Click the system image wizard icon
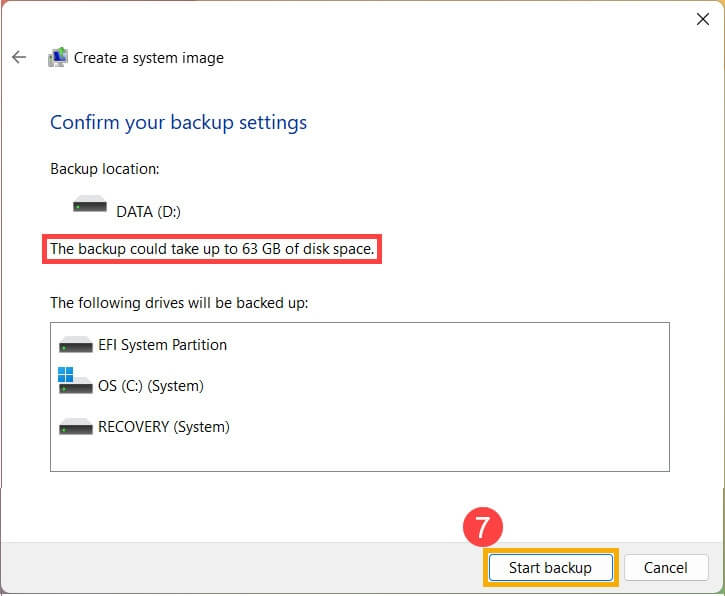This screenshot has height=596, width=725. [58, 58]
